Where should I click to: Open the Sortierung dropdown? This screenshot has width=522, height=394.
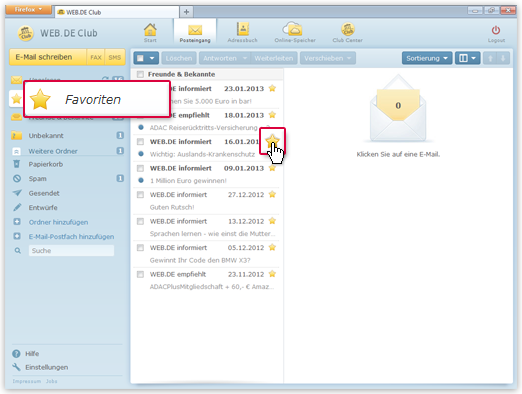(427, 58)
